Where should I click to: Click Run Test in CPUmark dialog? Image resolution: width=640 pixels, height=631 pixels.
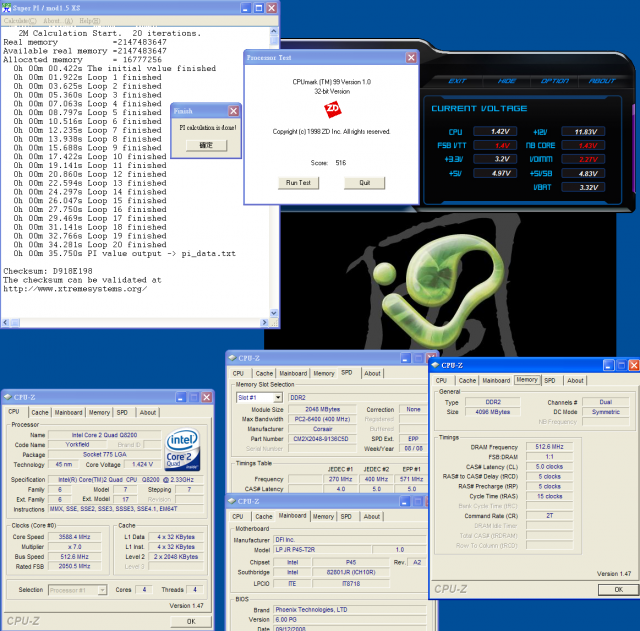(x=298, y=182)
